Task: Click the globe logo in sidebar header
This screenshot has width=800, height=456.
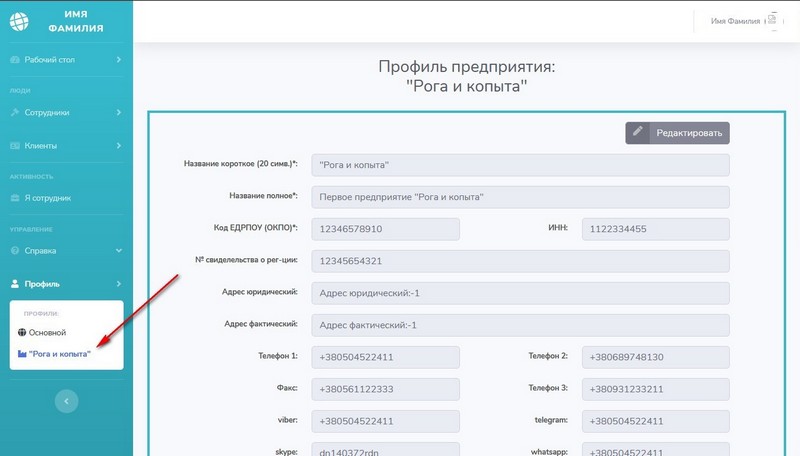Action: 19,19
